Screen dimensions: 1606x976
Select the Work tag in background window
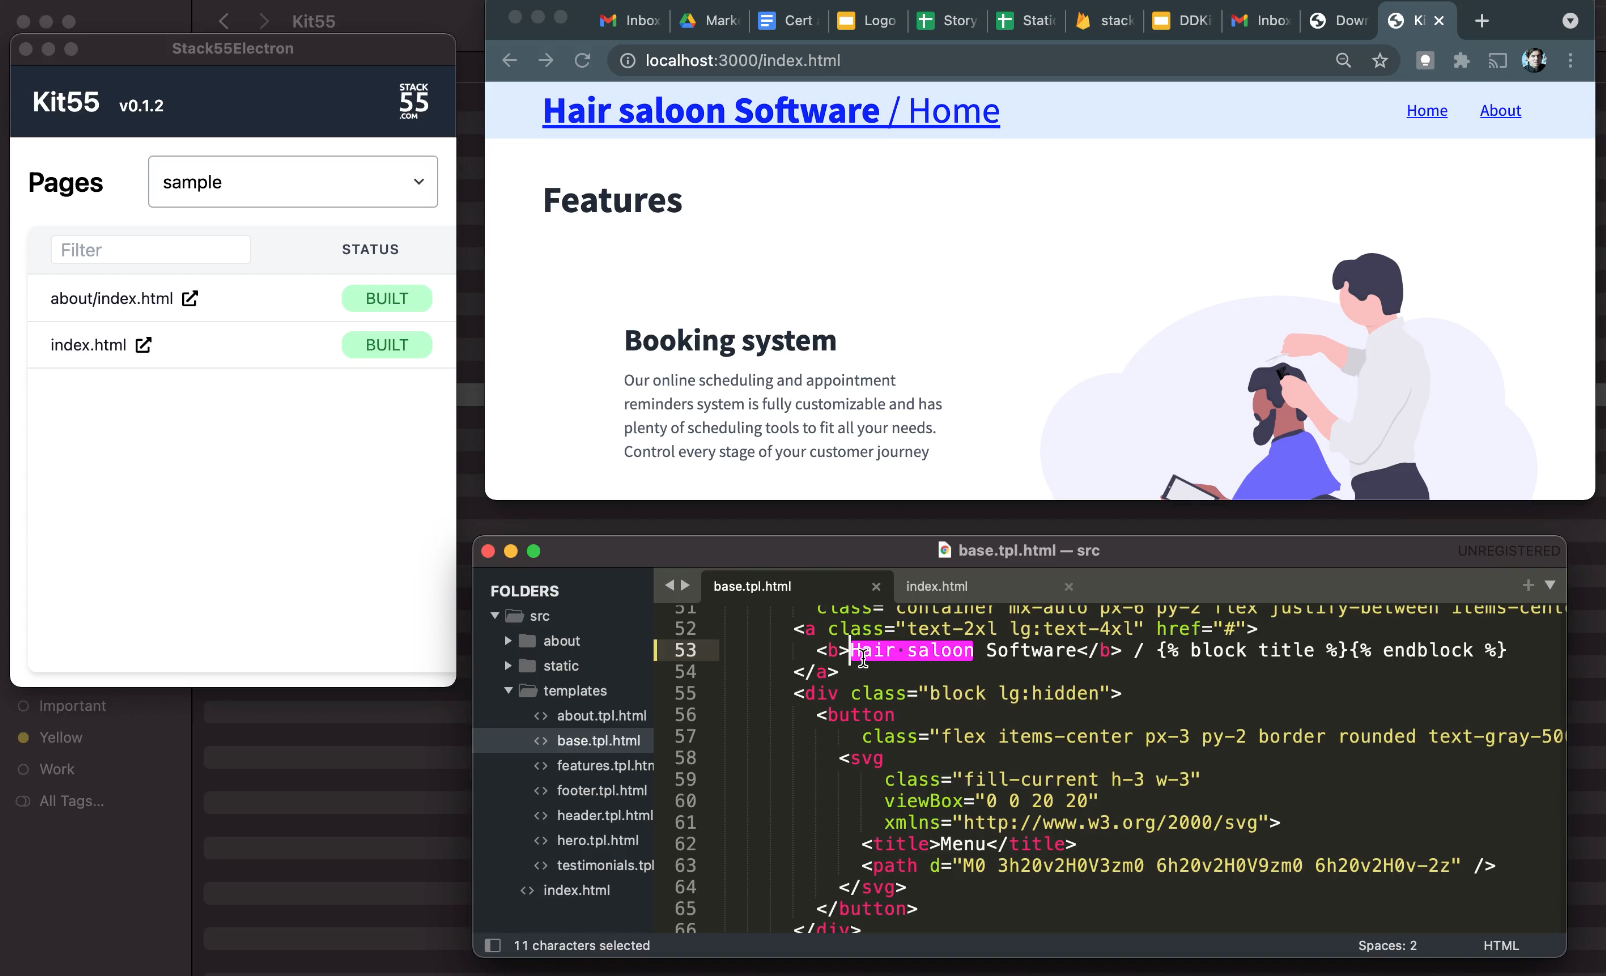(x=57, y=770)
